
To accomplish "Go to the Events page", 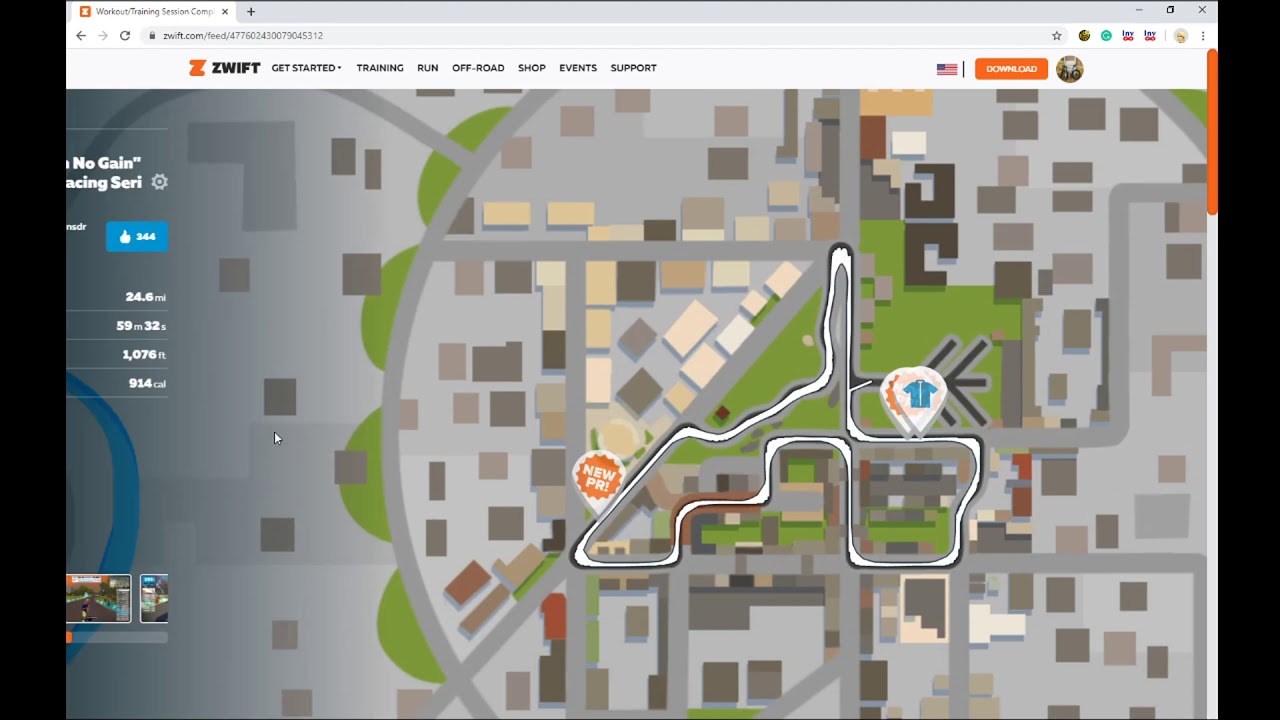I will tap(578, 68).
